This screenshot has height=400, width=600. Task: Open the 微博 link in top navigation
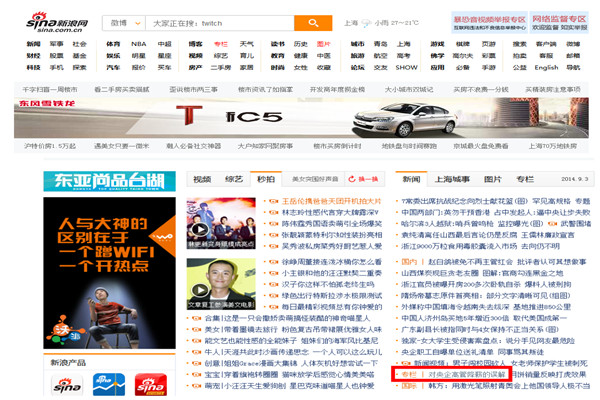[x=573, y=44]
